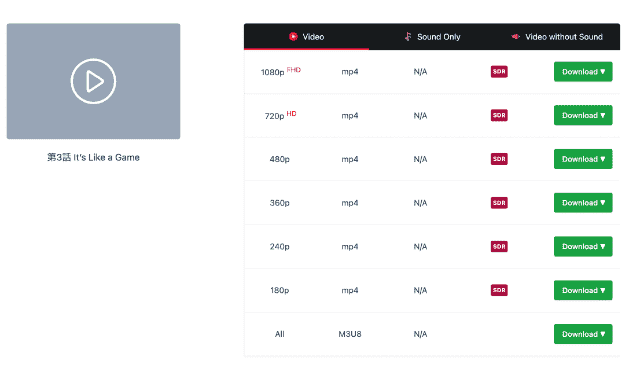Screen dimensions: 640x368
Task: Click the music note icon beside Sound Only
Action: click(x=408, y=37)
